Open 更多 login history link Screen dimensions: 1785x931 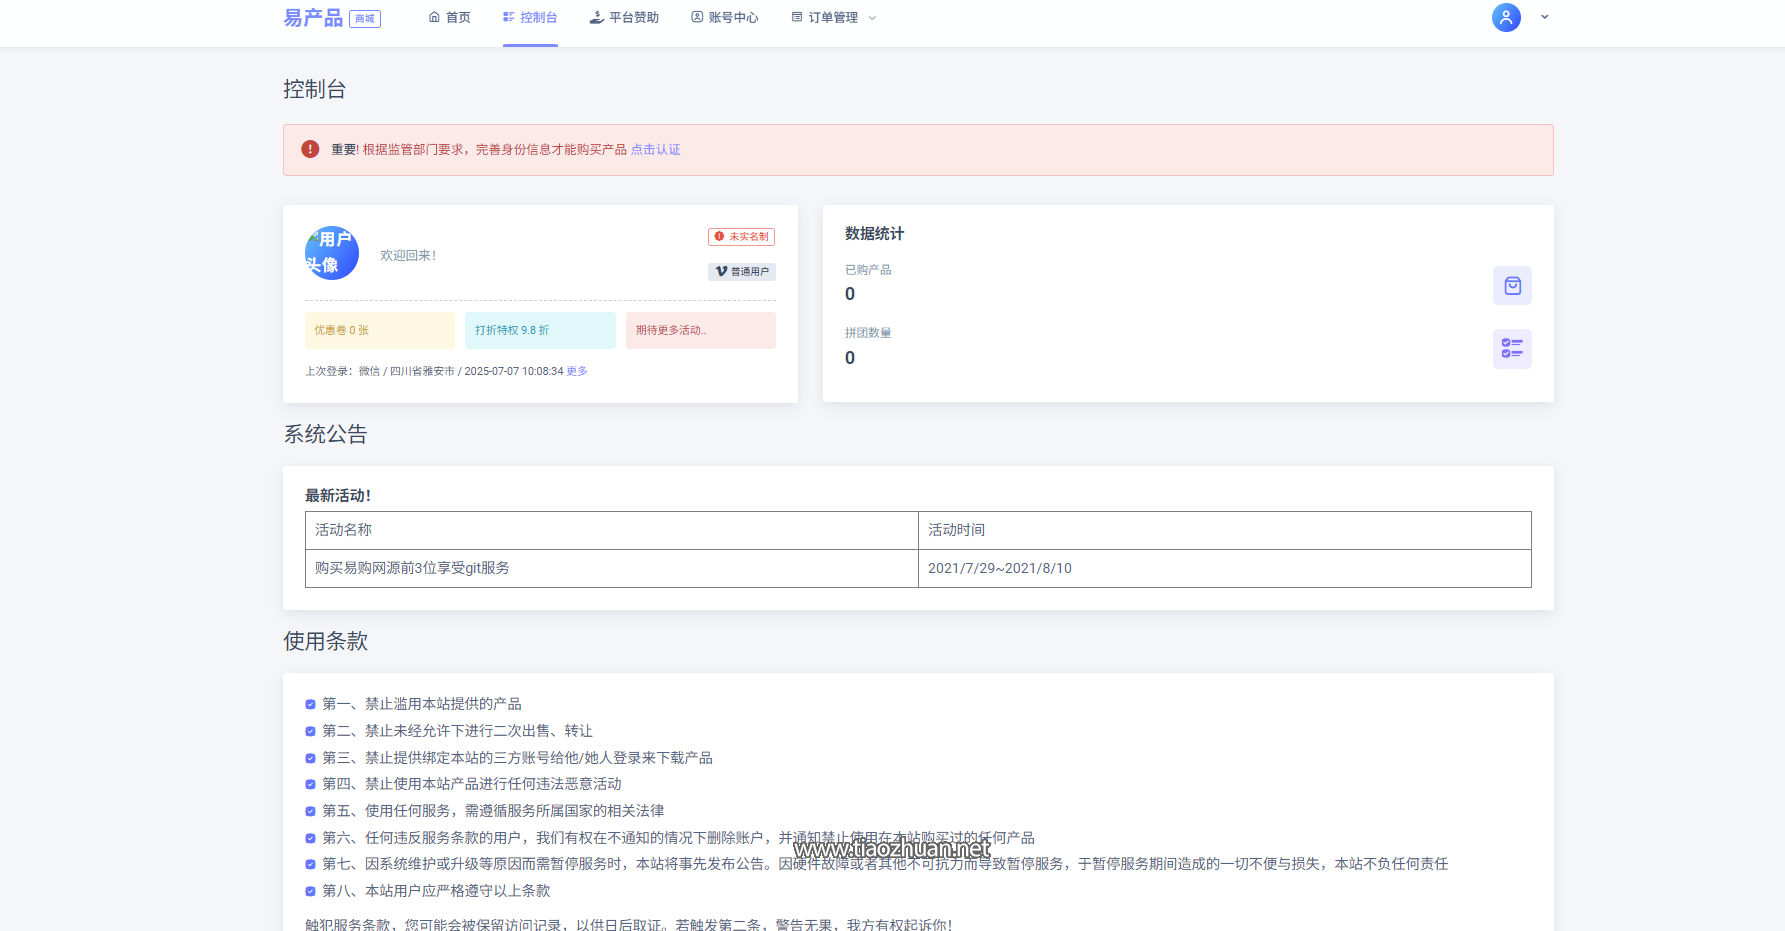[577, 371]
